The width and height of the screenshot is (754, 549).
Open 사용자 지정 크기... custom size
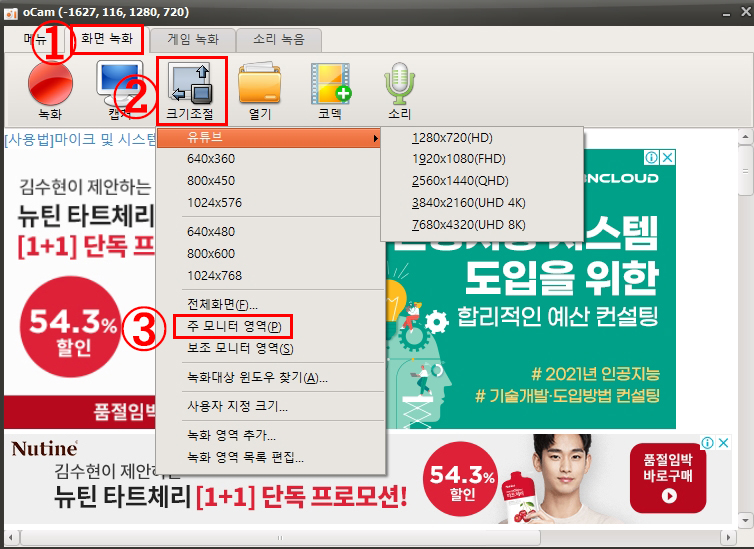(271, 407)
